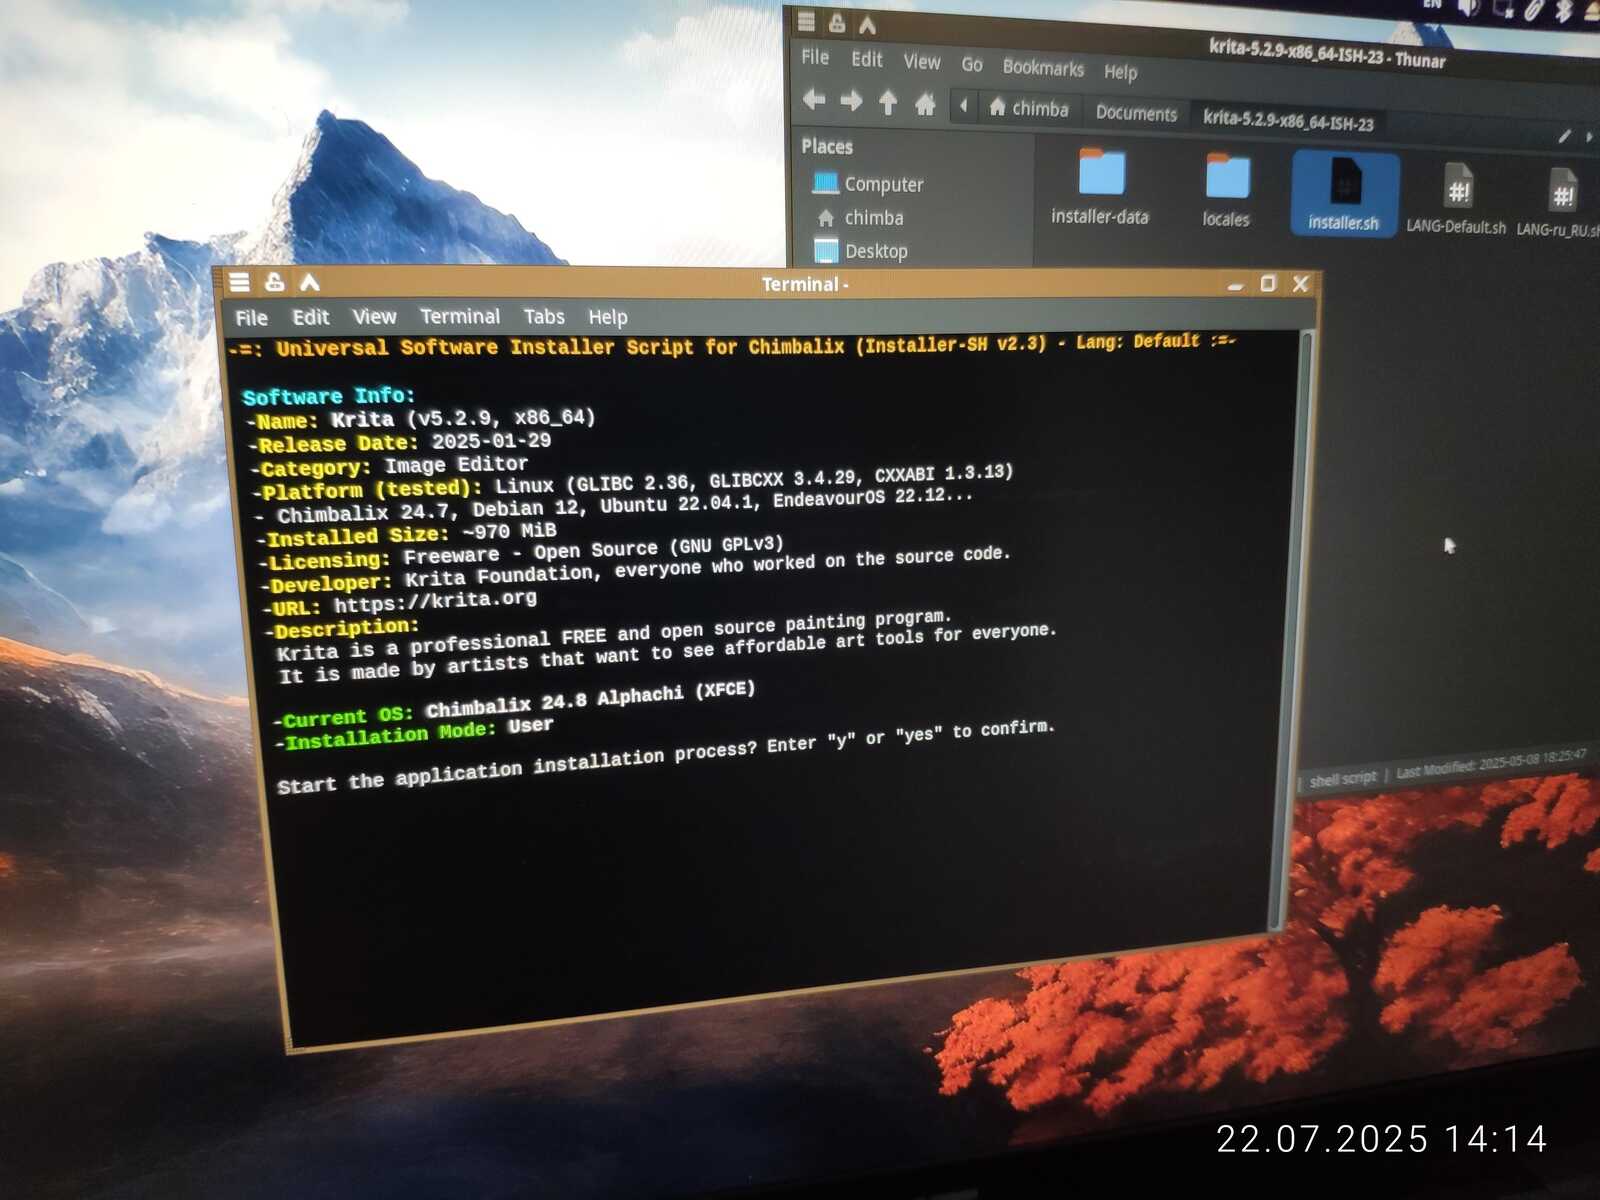Open the Go menu in Thunar
1600x1200 pixels.
click(972, 64)
